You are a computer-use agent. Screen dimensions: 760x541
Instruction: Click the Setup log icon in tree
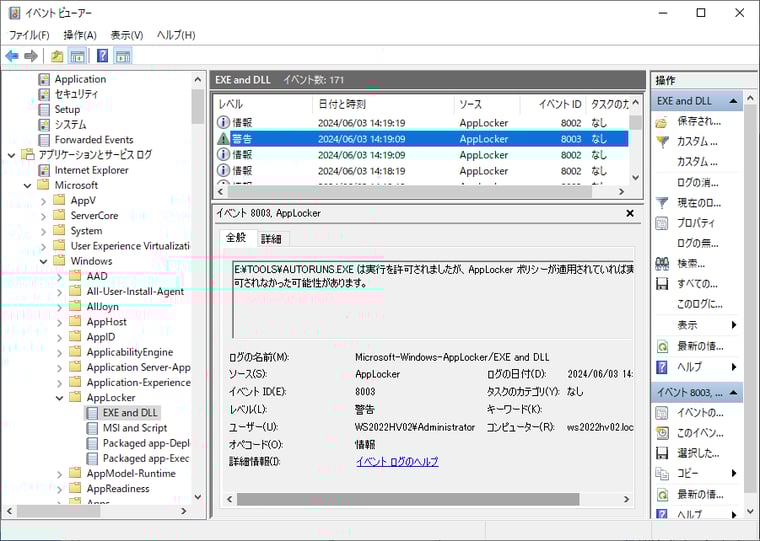click(x=44, y=110)
